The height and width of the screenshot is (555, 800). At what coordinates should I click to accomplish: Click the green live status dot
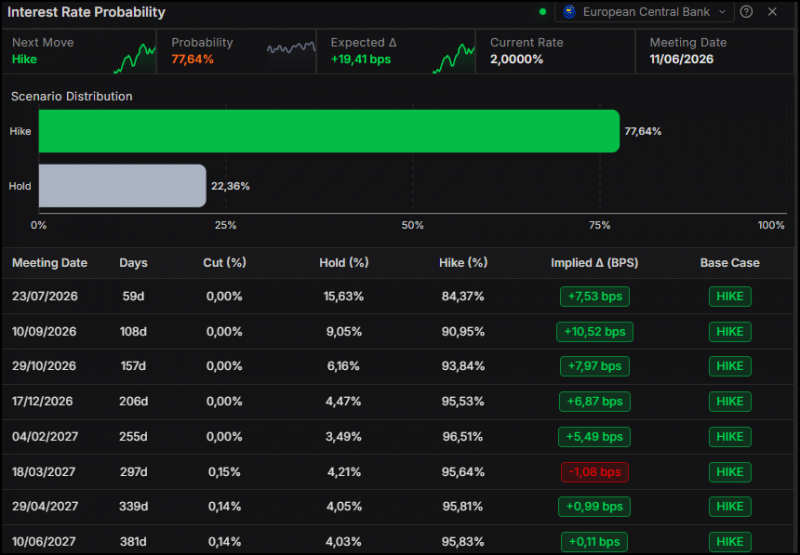tap(542, 12)
